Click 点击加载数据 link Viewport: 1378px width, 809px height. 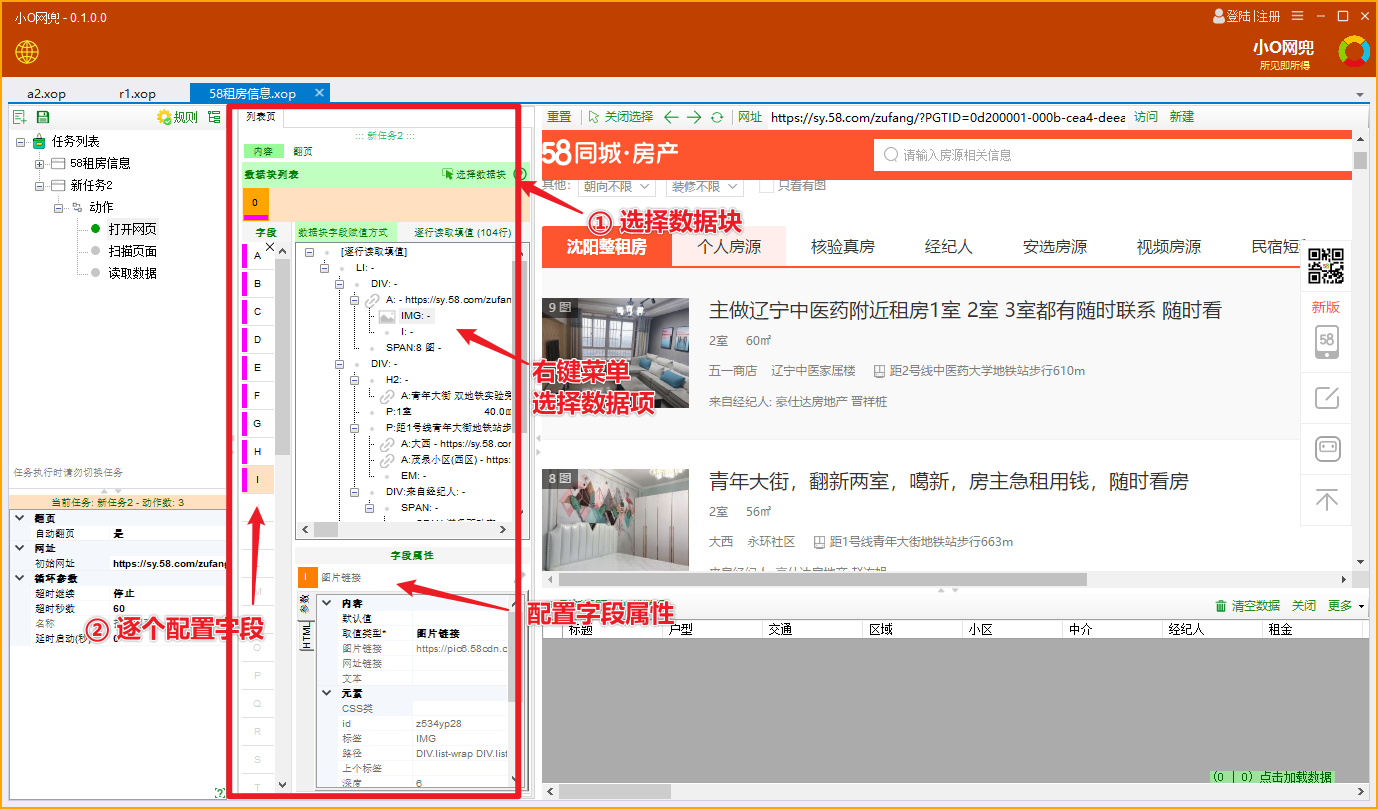tap(1295, 777)
